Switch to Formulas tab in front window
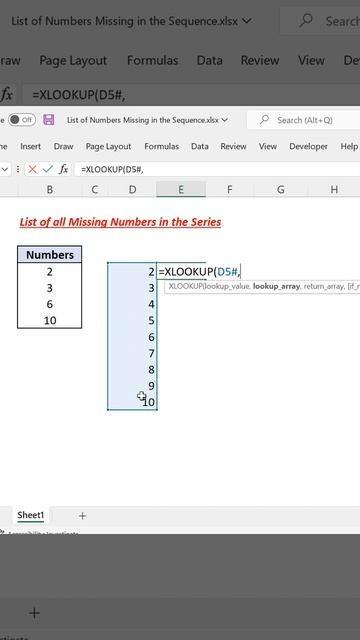Viewport: 360px width, 640px height. pyautogui.click(x=162, y=146)
